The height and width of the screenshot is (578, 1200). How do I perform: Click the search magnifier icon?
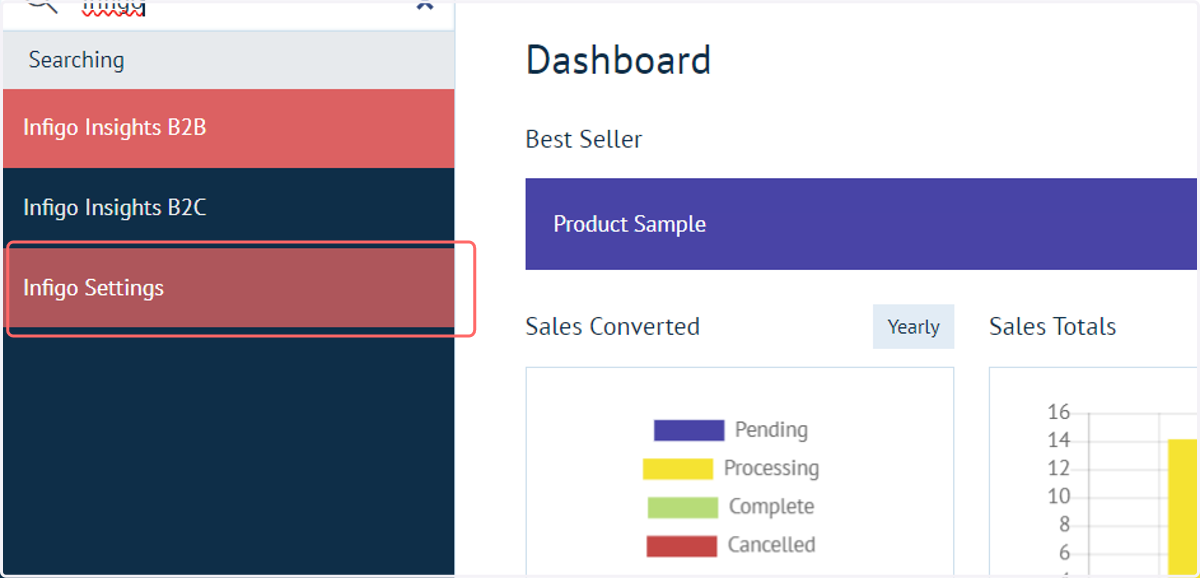[42, 5]
